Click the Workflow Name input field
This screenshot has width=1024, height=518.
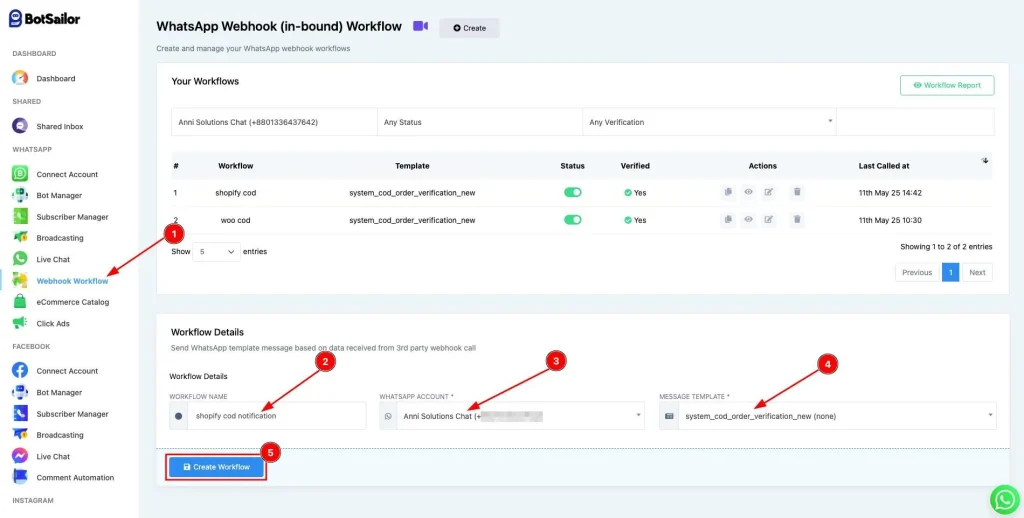276,416
